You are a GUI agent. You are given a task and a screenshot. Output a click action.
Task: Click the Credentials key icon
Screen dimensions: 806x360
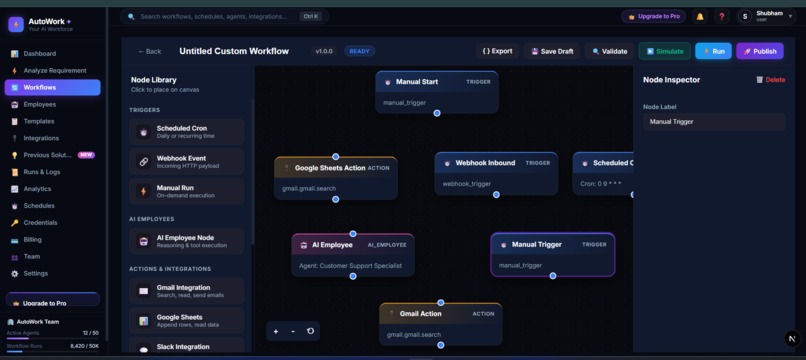pos(14,223)
